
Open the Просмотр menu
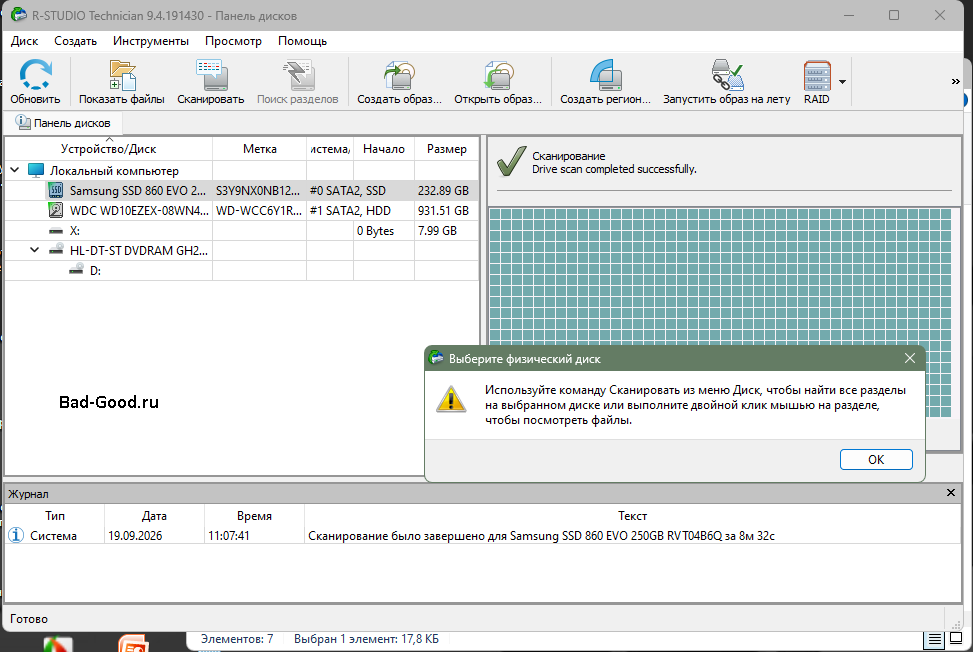click(233, 41)
